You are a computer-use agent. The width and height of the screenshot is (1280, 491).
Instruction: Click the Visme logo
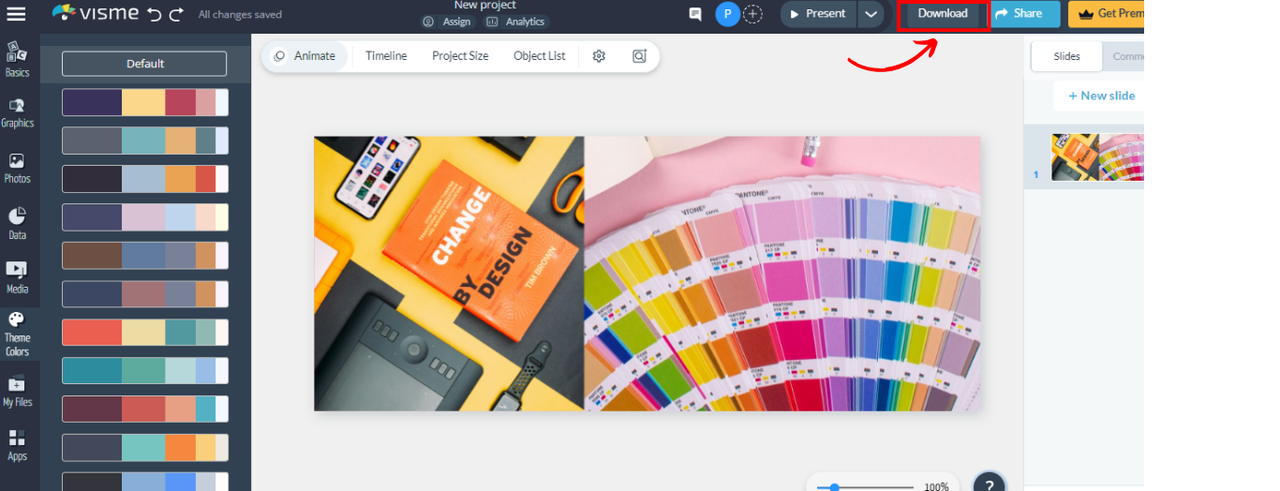(x=93, y=13)
